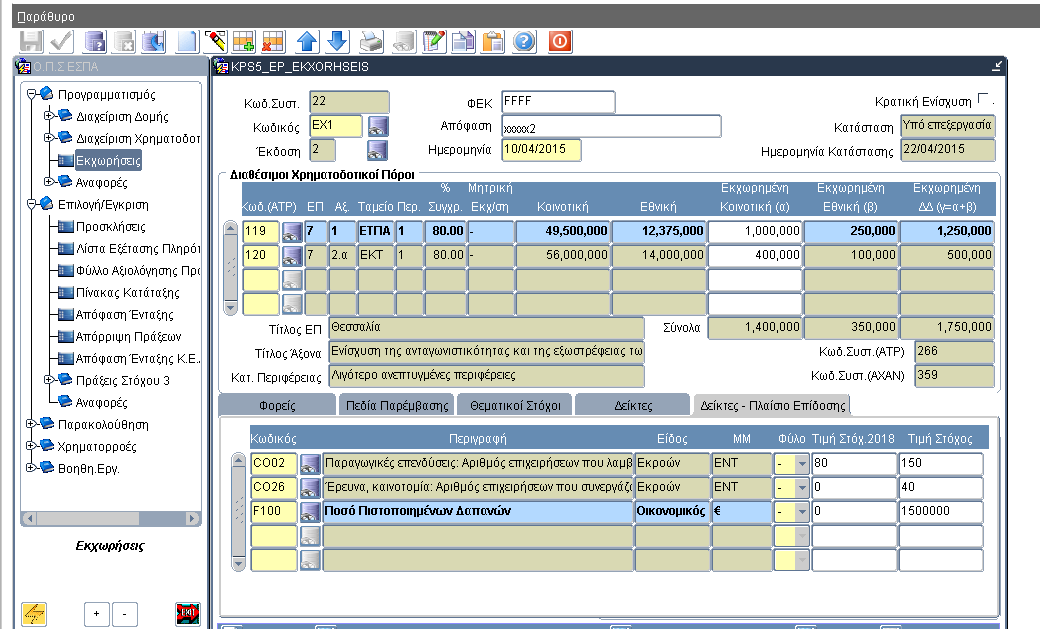The image size is (1040, 629).
Task: Click the yellow pencil icon at bottom left
Action: tap(34, 614)
